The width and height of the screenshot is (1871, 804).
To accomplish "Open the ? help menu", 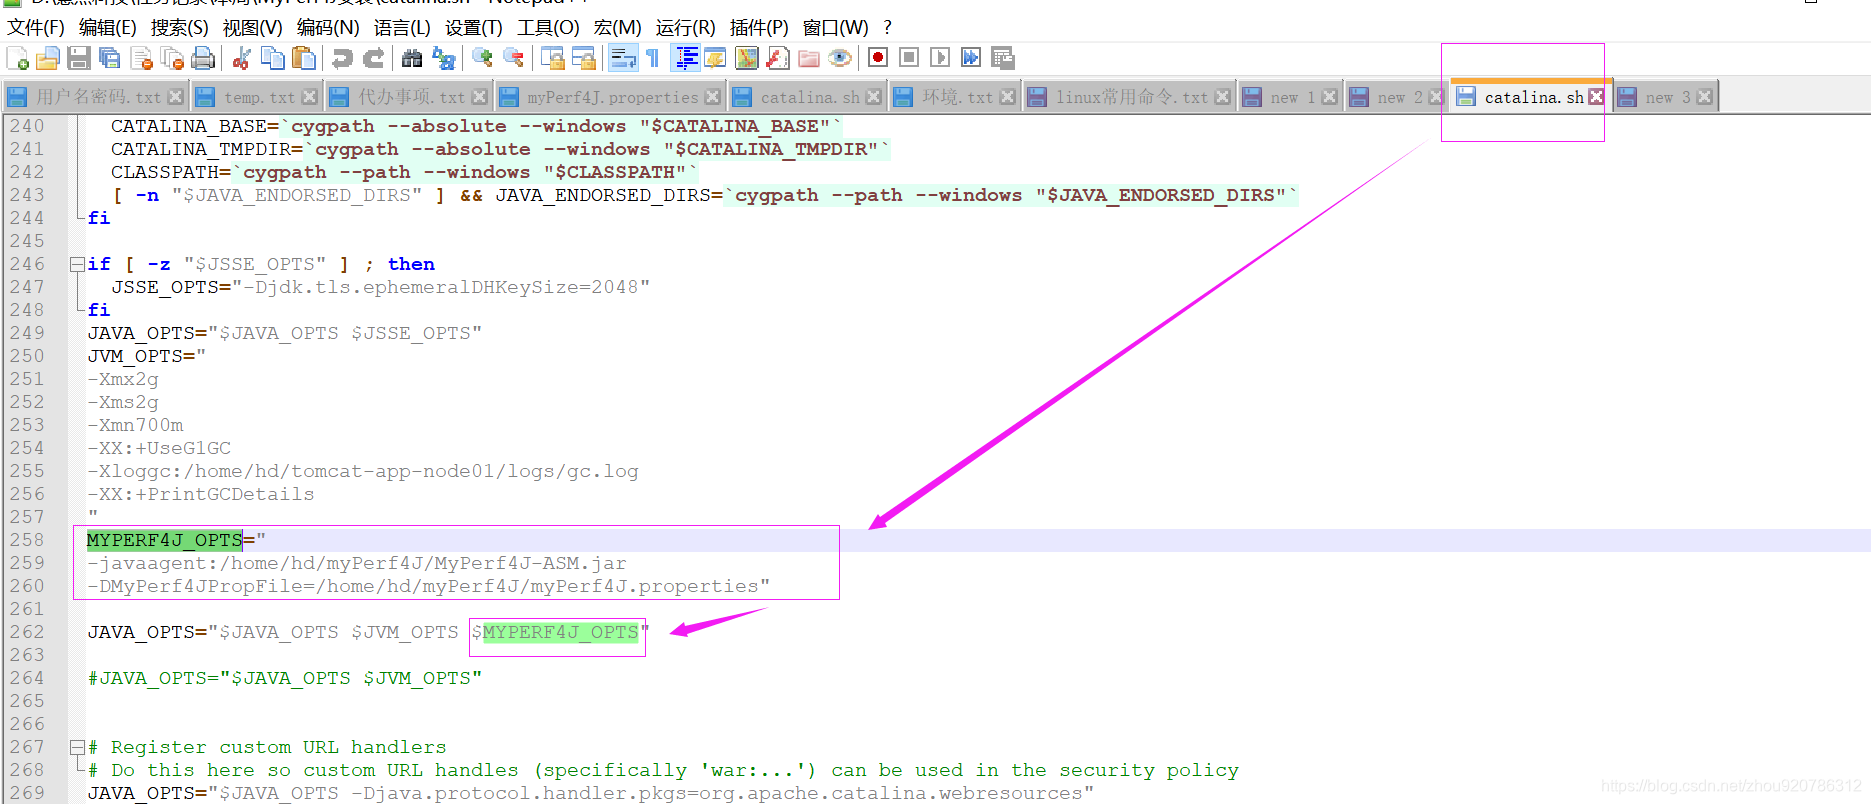I will (x=888, y=27).
